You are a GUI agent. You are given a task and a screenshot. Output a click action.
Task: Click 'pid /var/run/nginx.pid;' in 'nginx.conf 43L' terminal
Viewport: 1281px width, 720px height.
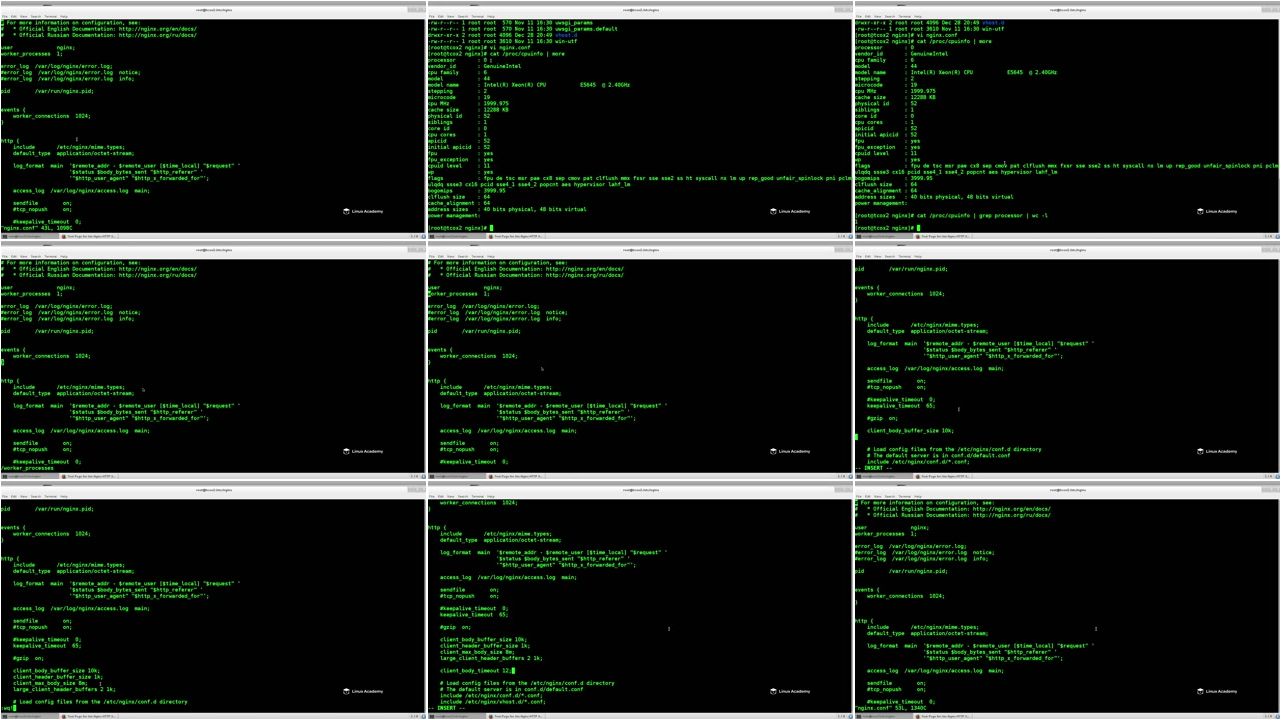(x=47, y=91)
